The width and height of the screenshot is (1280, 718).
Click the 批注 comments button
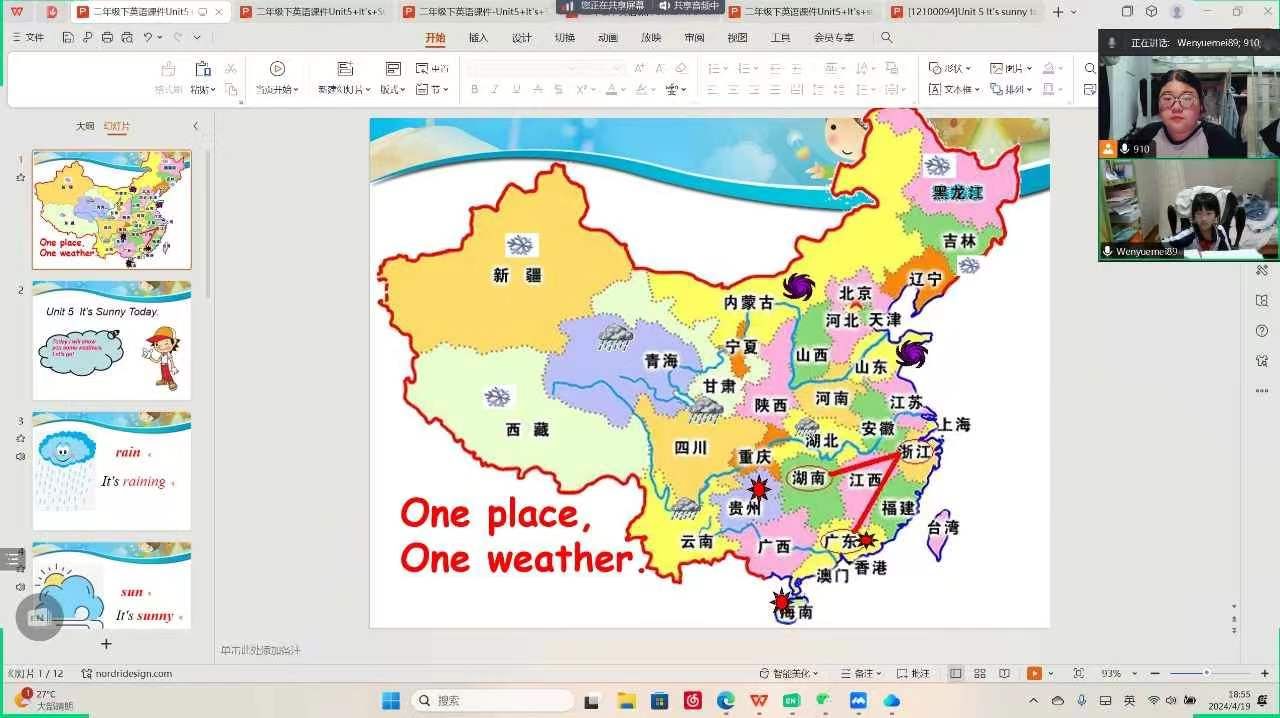pyautogui.click(x=914, y=674)
